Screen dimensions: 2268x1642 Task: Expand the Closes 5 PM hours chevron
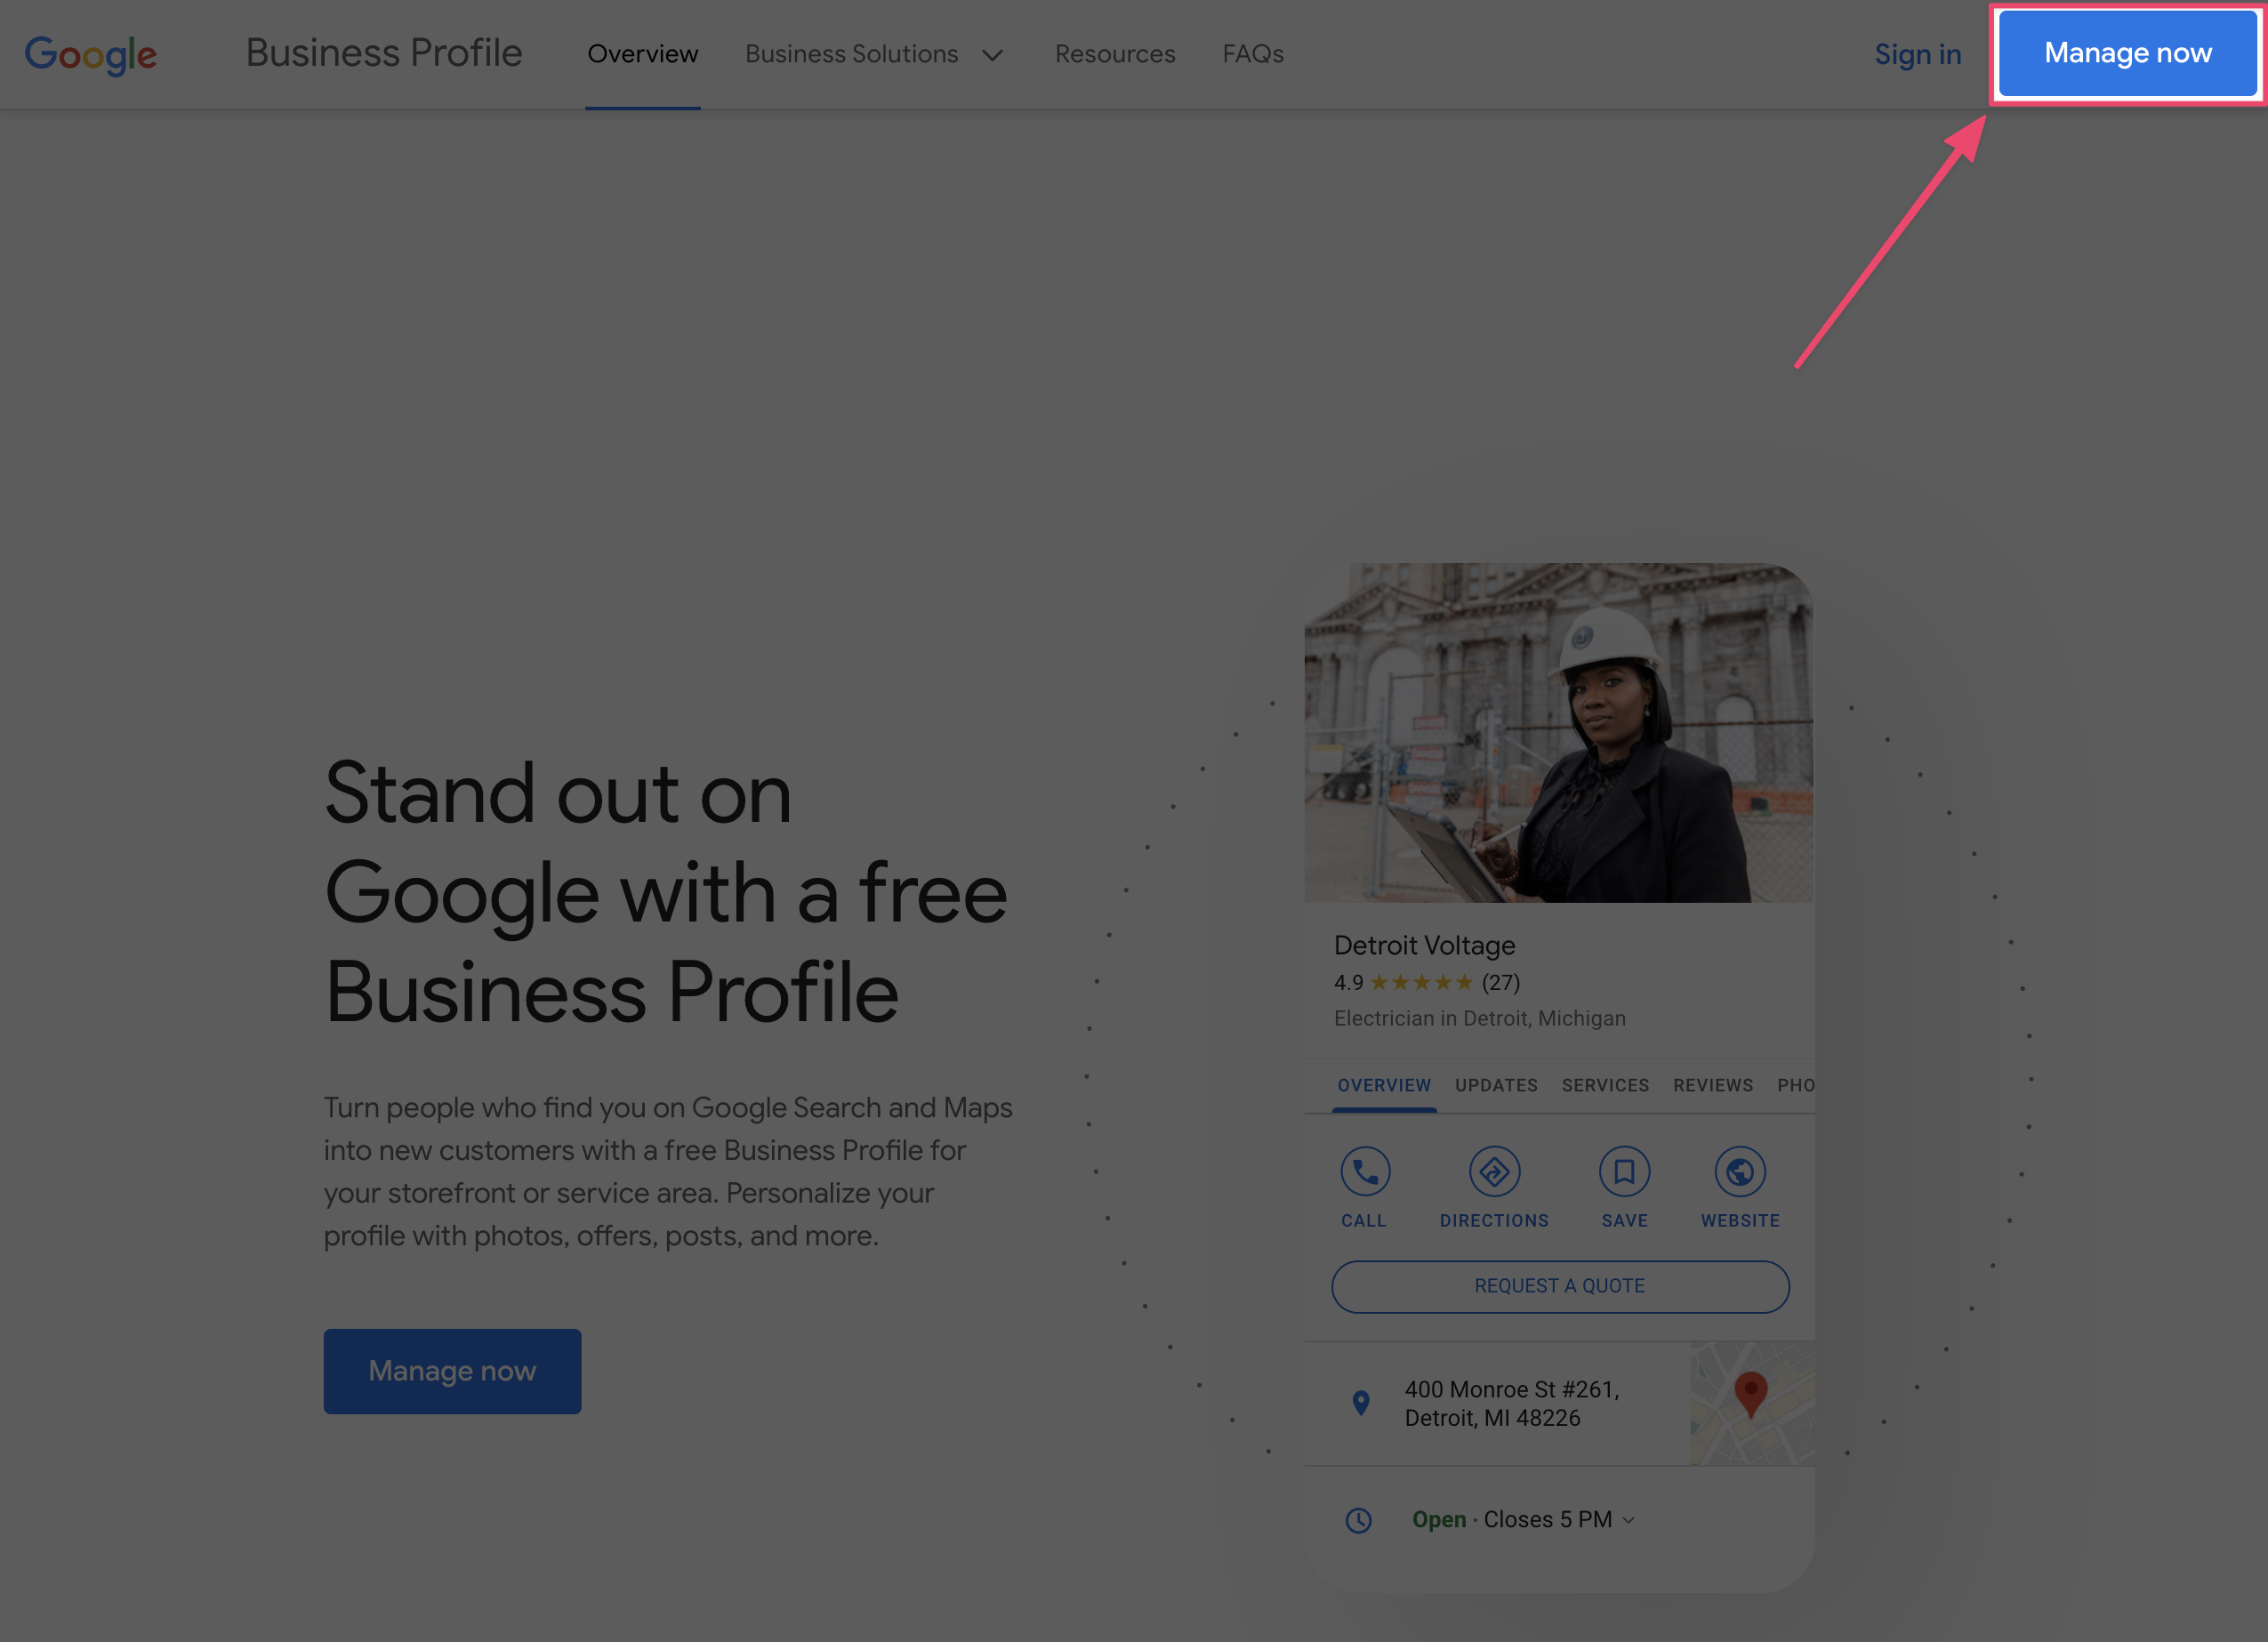1629,1520
